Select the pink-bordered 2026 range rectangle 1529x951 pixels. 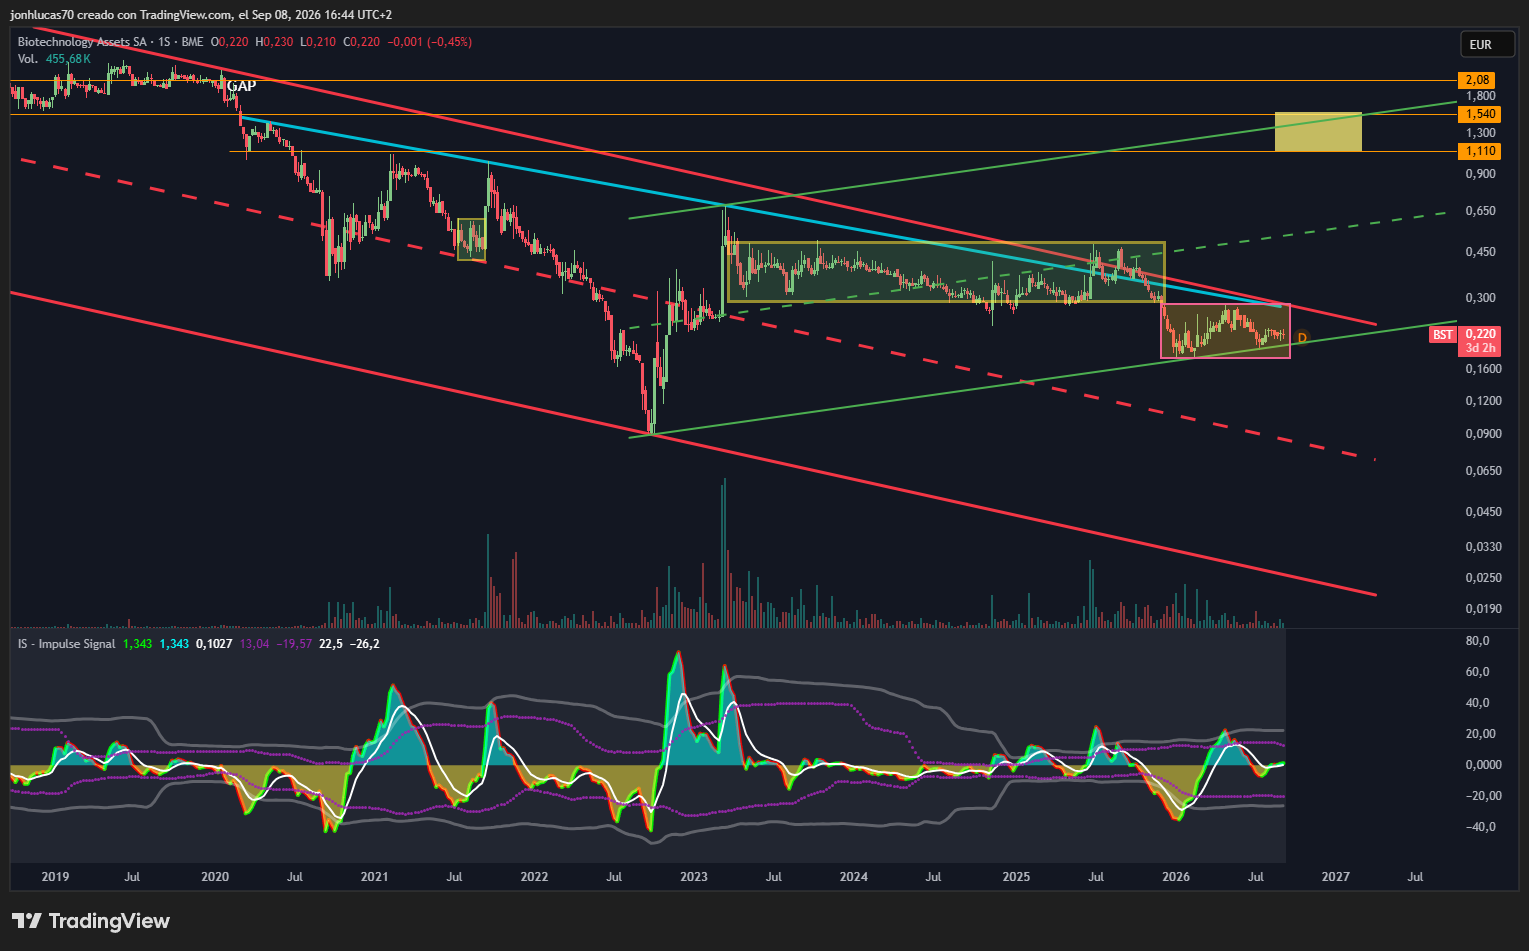[1225, 331]
